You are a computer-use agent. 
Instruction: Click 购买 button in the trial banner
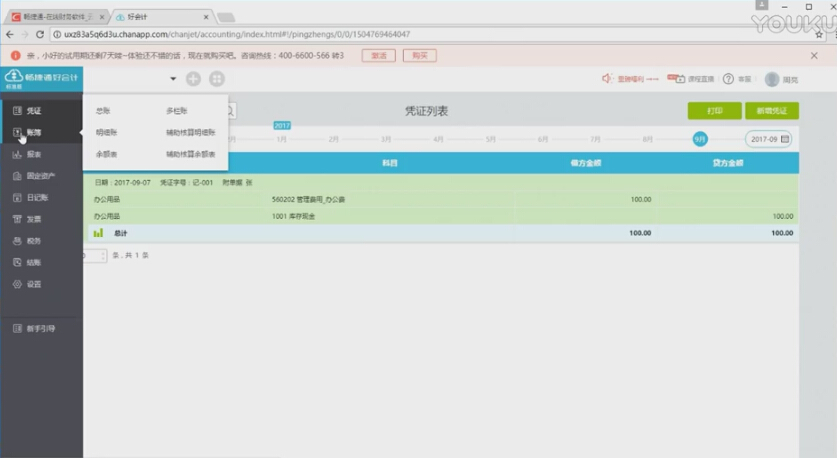(x=420, y=55)
